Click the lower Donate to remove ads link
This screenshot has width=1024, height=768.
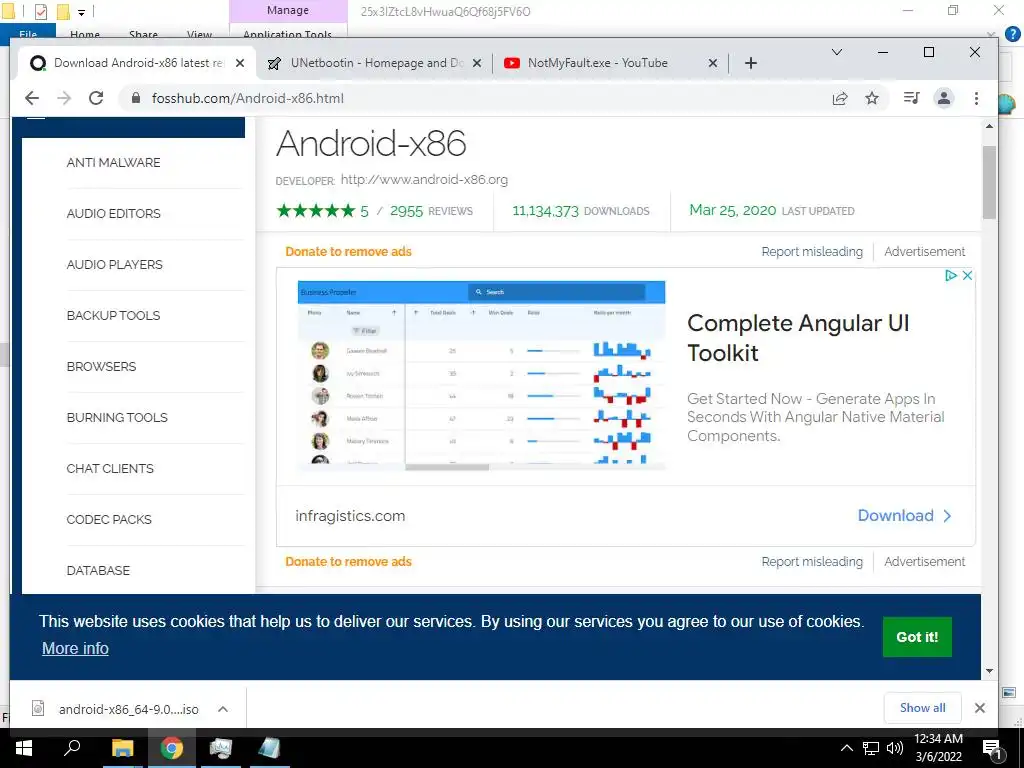click(348, 562)
